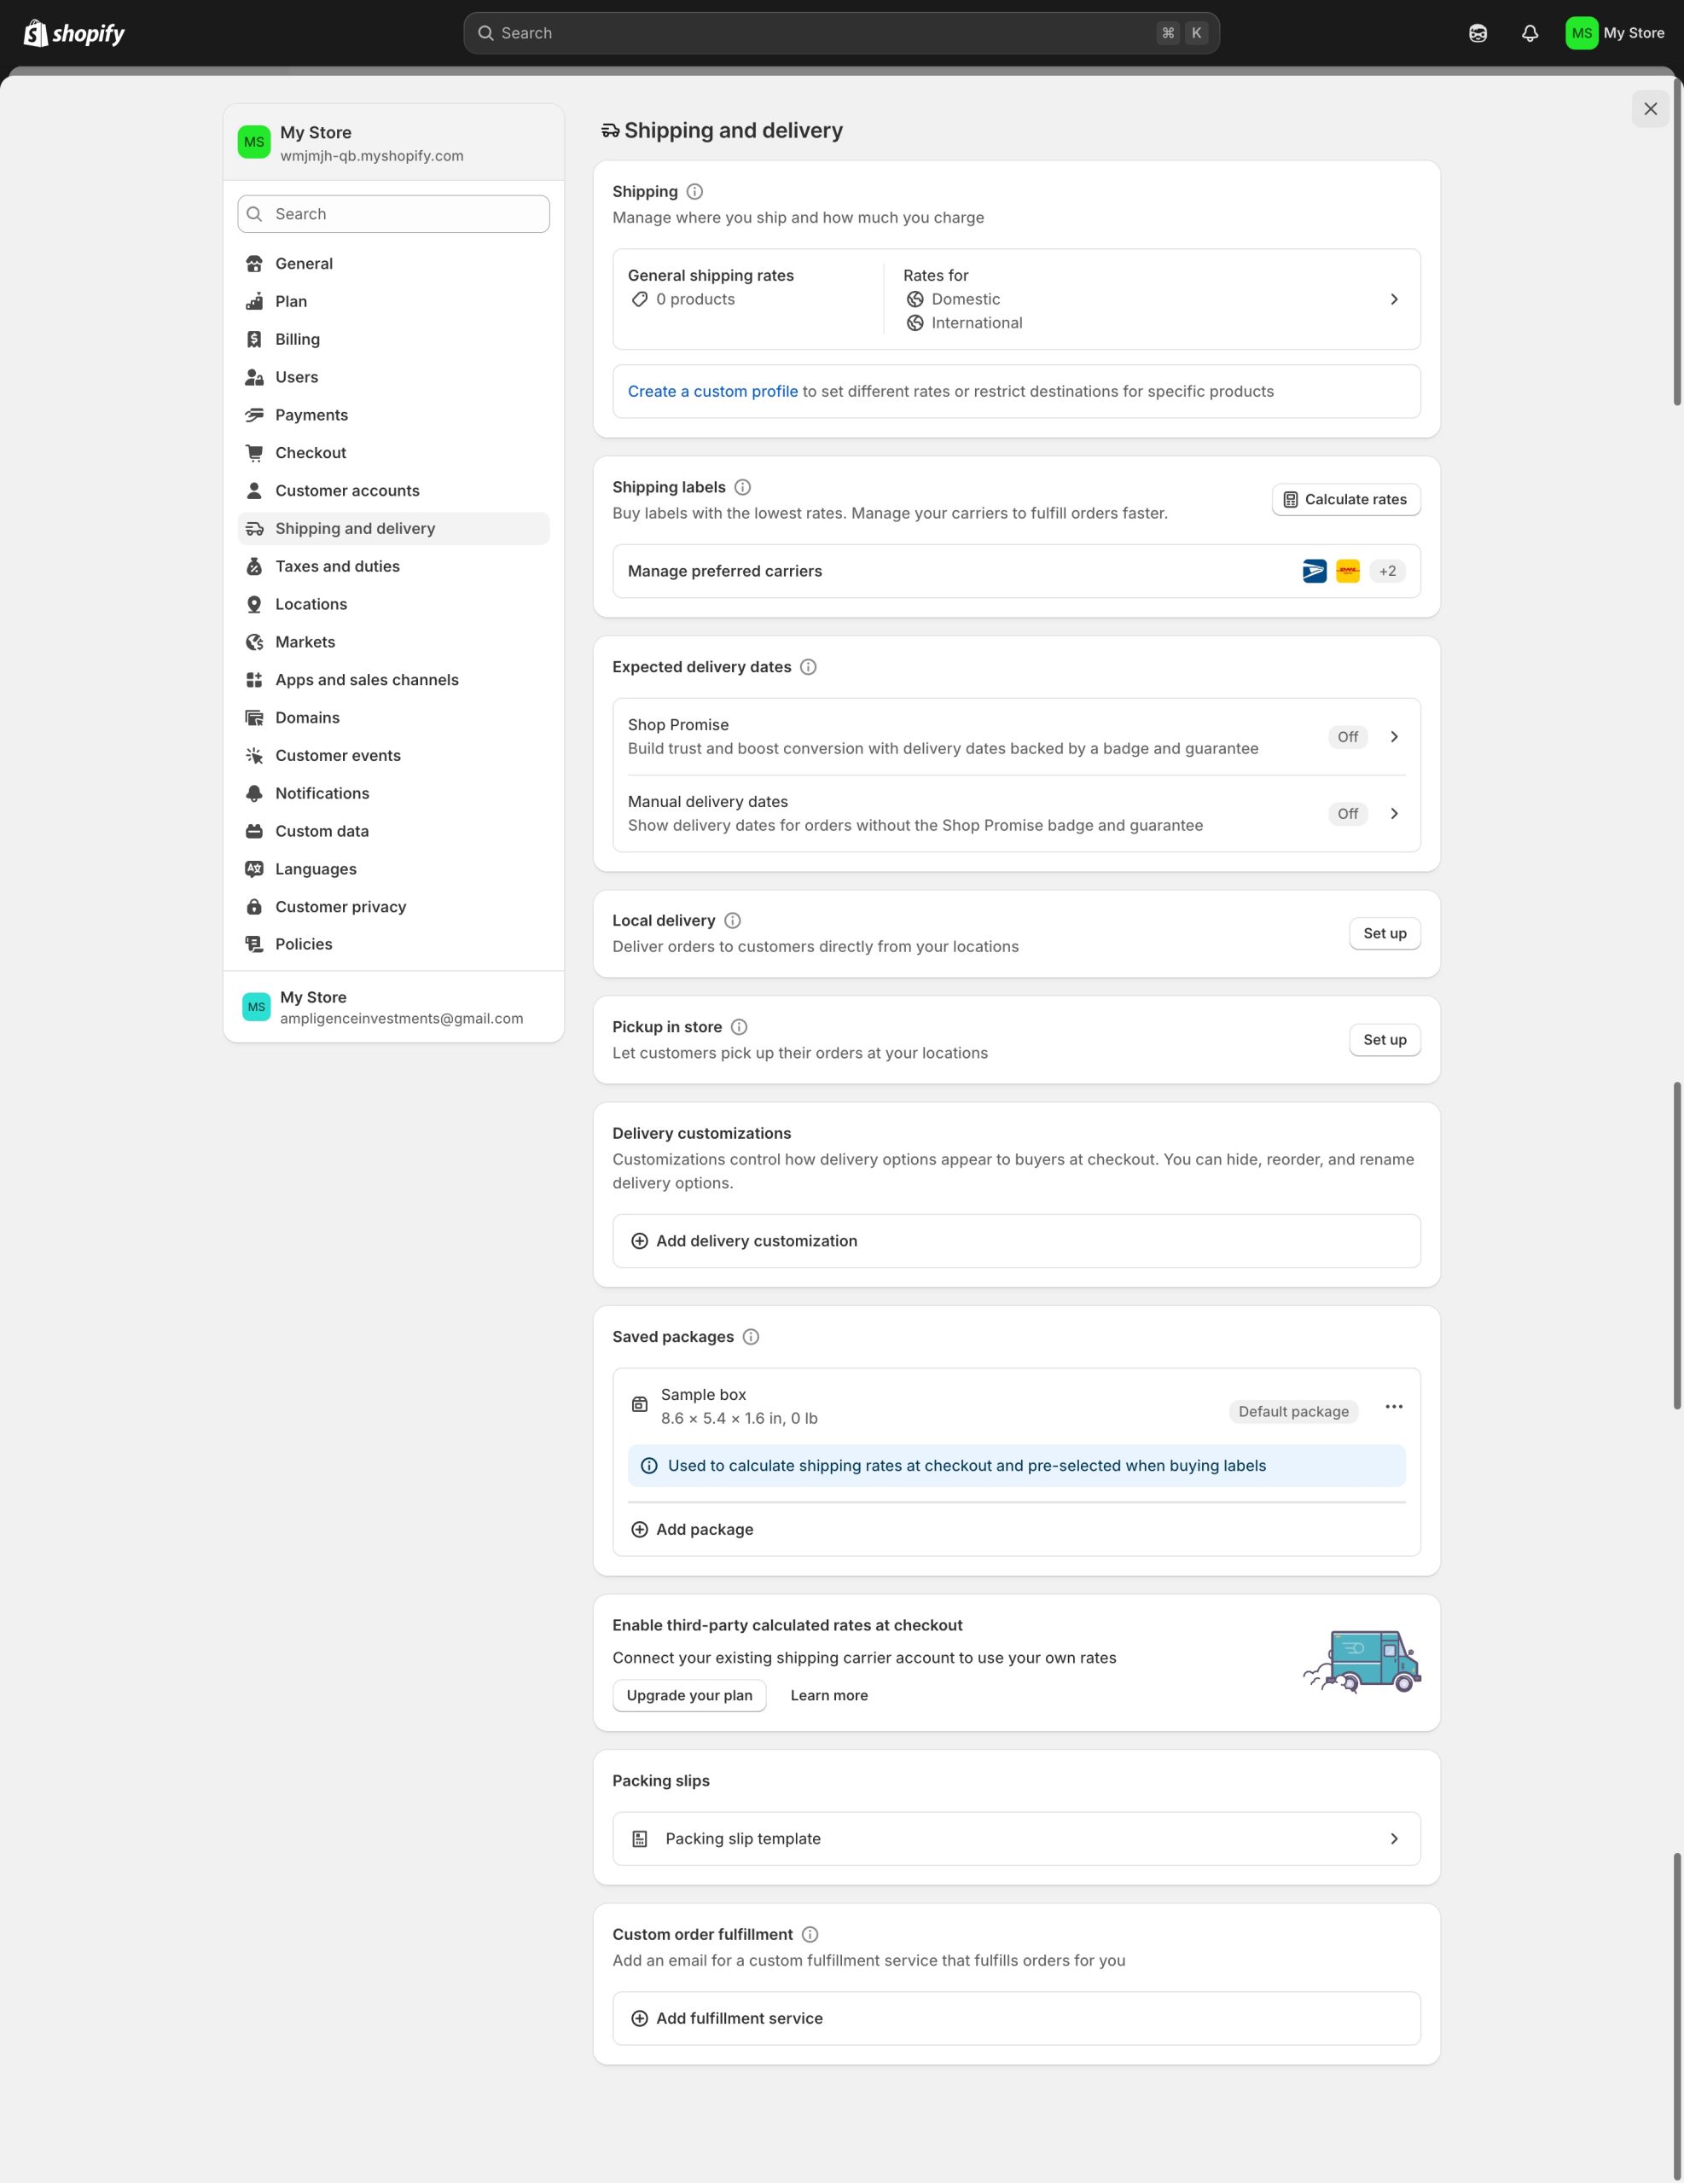Viewport: 1684px width, 2184px height.
Task: Toggle Manual delivery dates Off badge
Action: point(1347,814)
